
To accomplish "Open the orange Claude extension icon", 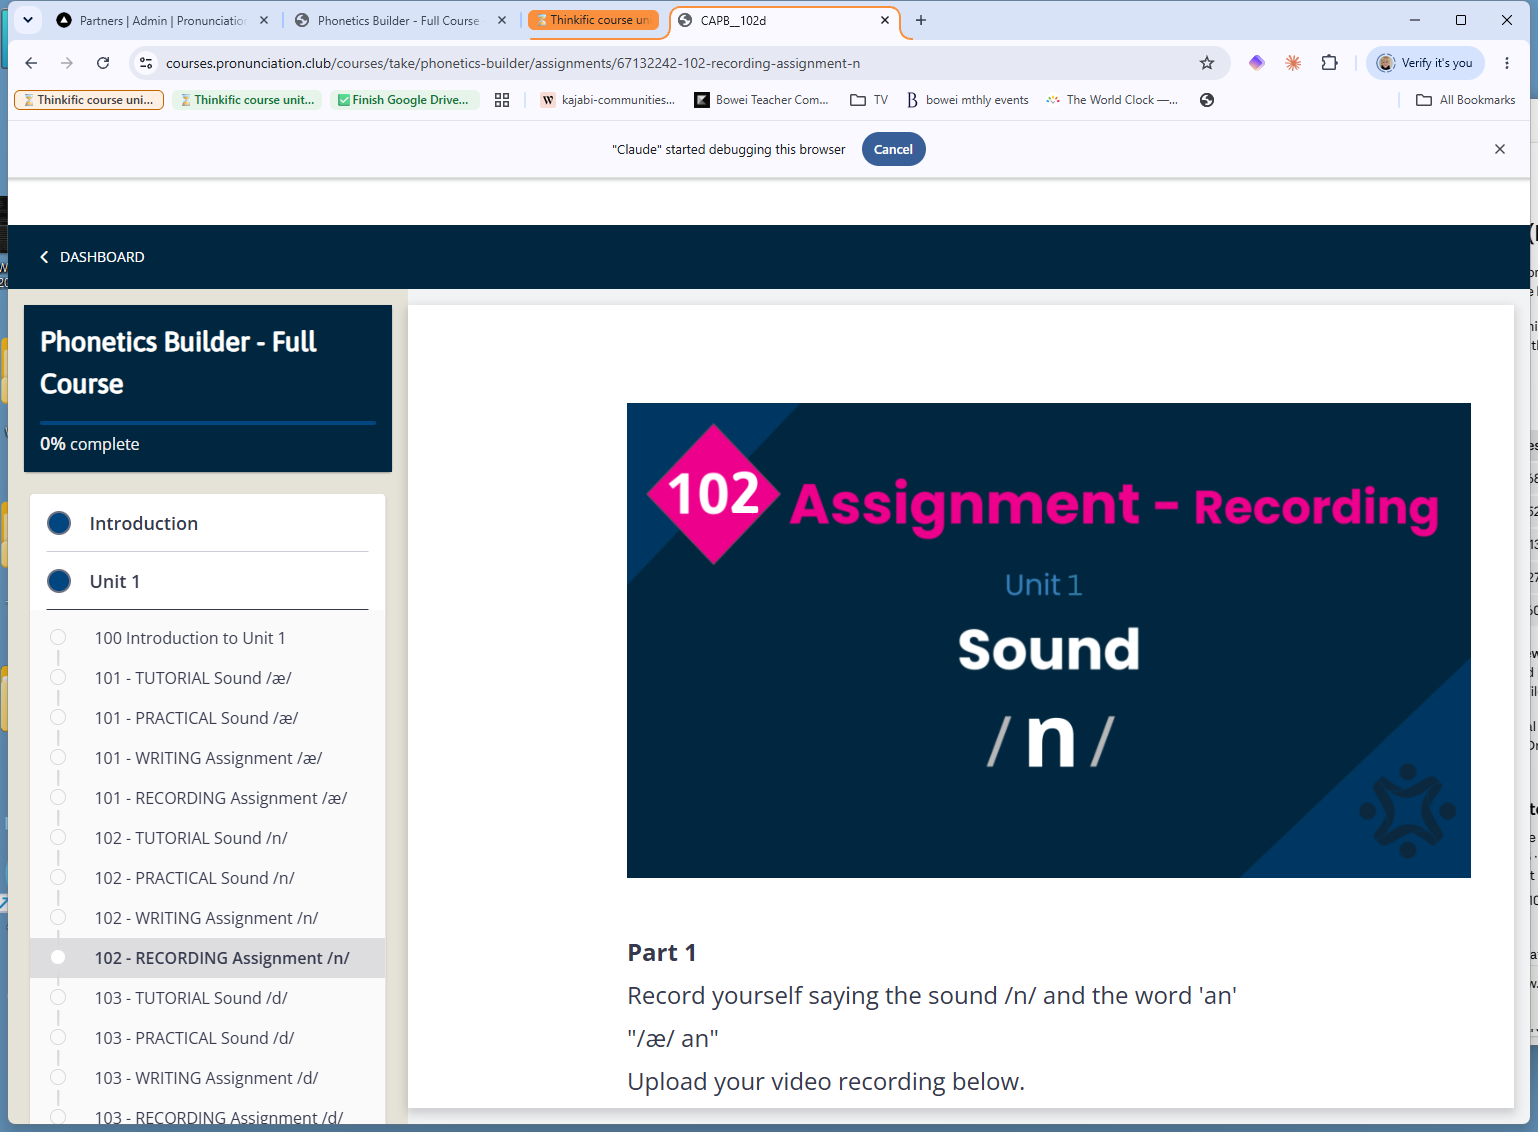I will [1293, 63].
